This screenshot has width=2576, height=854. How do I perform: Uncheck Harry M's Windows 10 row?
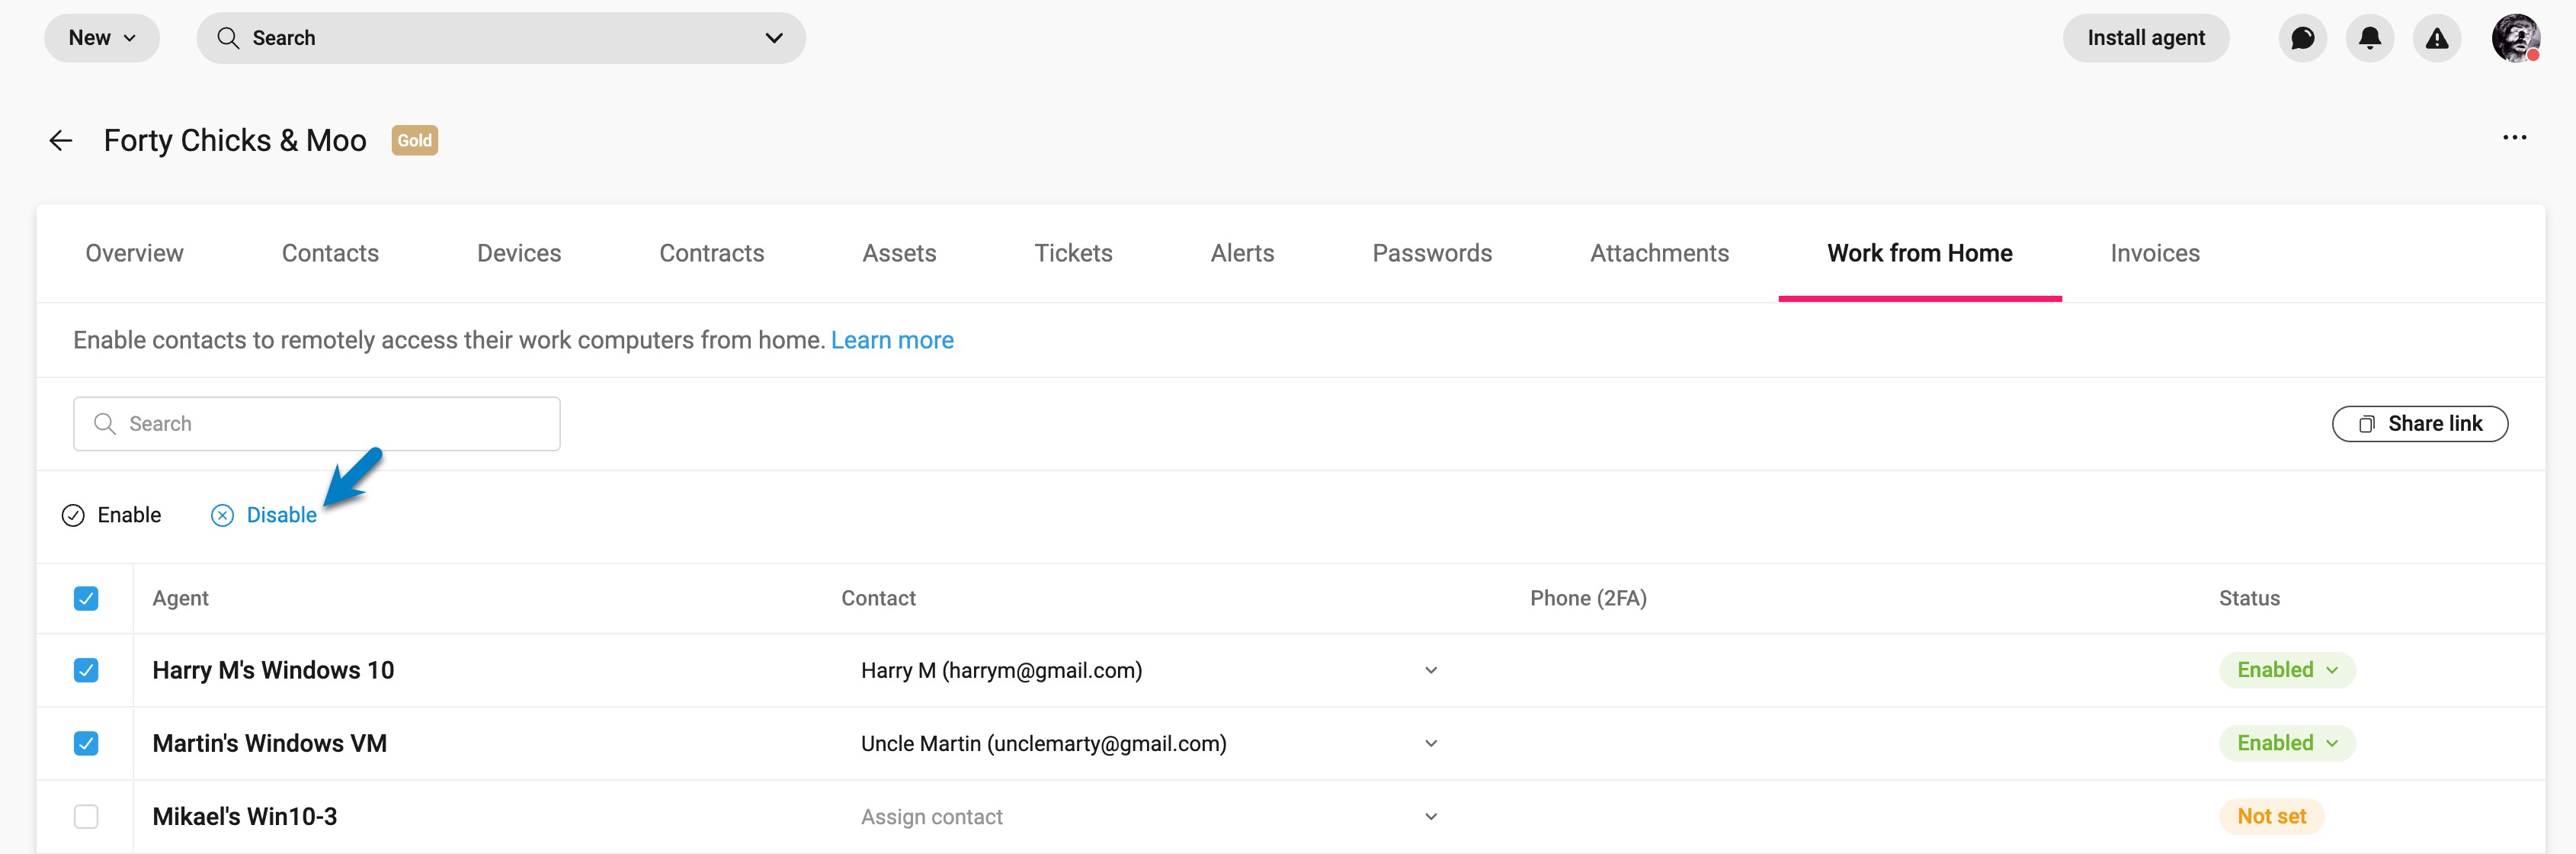86,670
